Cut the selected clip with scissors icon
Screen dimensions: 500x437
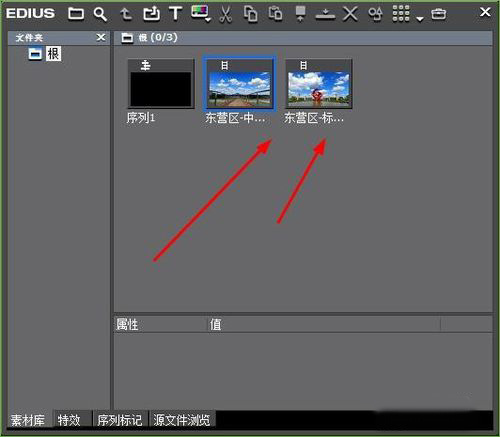pyautogui.click(x=226, y=15)
